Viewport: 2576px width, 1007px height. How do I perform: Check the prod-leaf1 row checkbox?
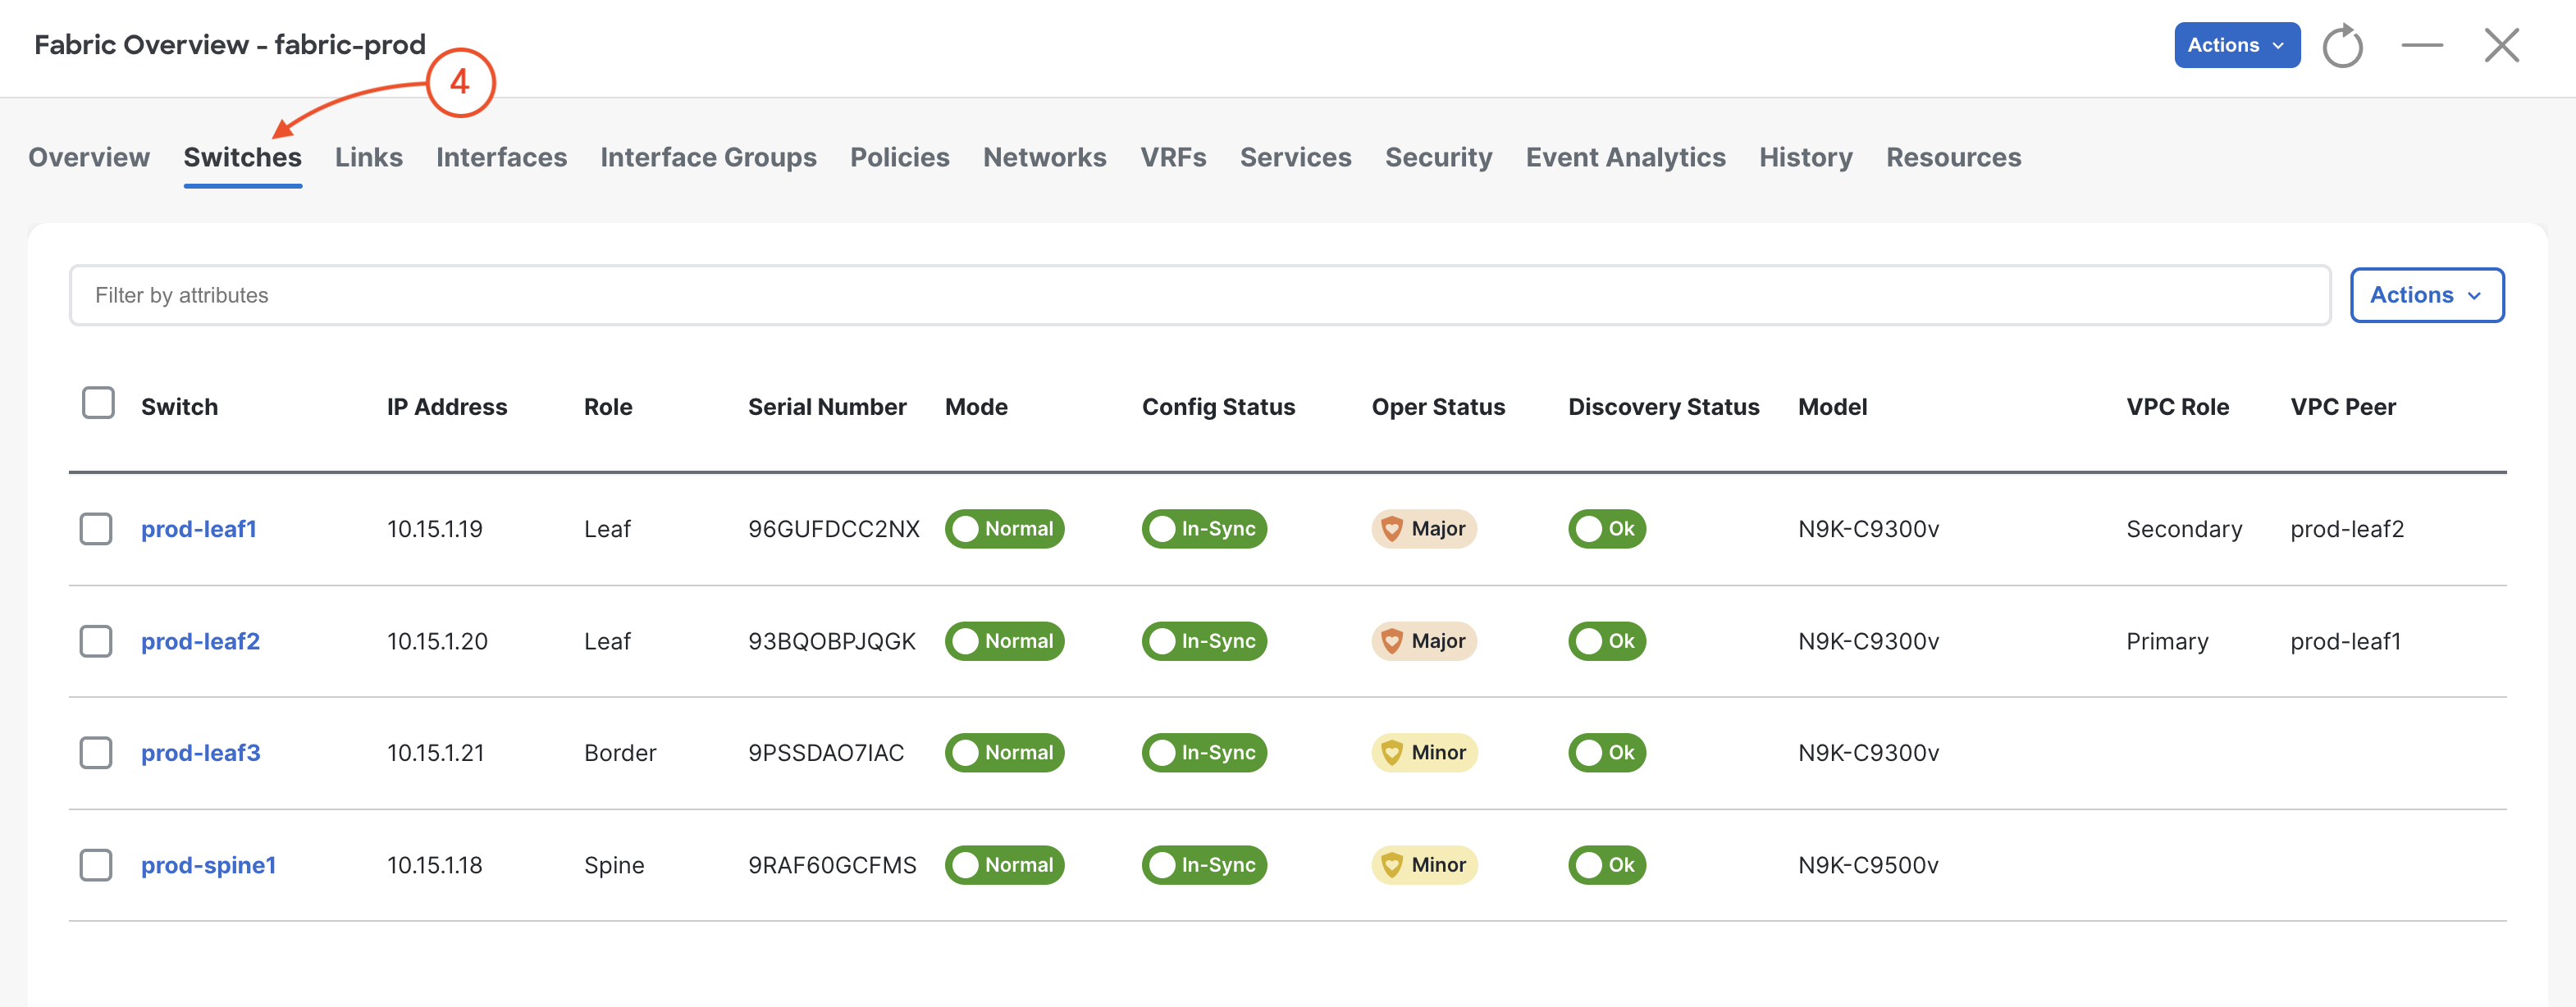[96, 529]
